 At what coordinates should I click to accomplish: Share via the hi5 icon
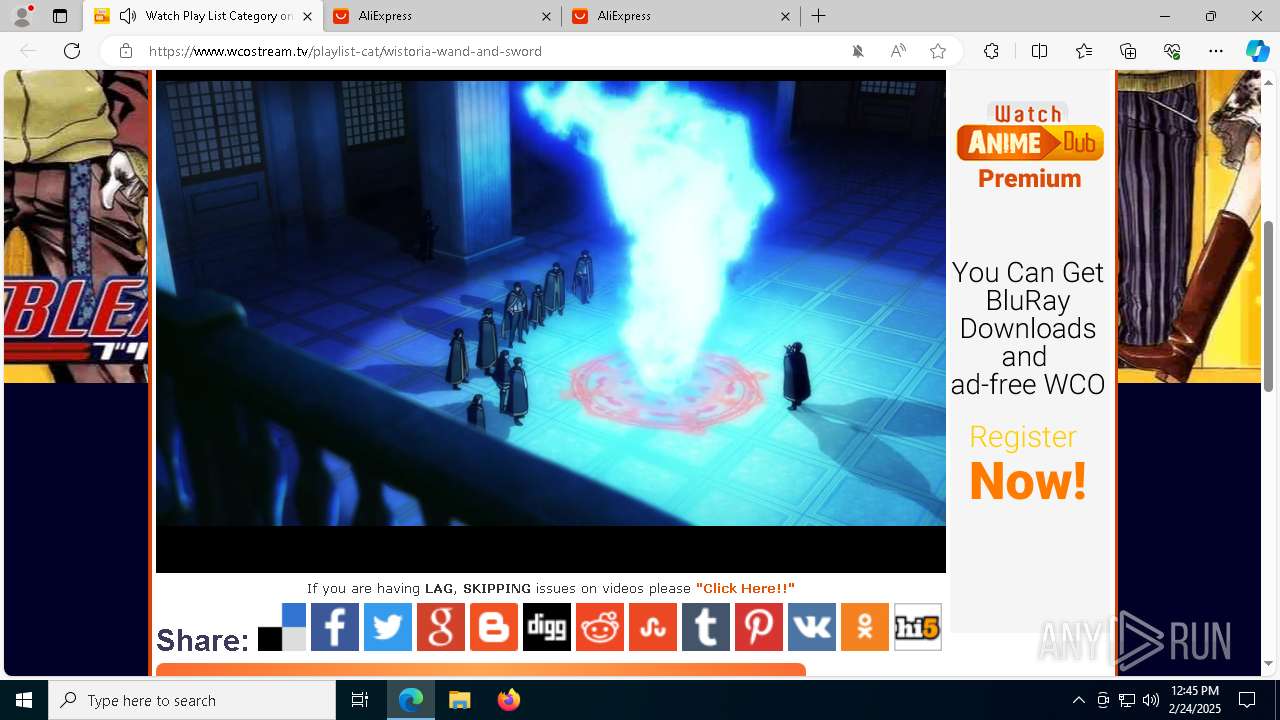pos(918,627)
